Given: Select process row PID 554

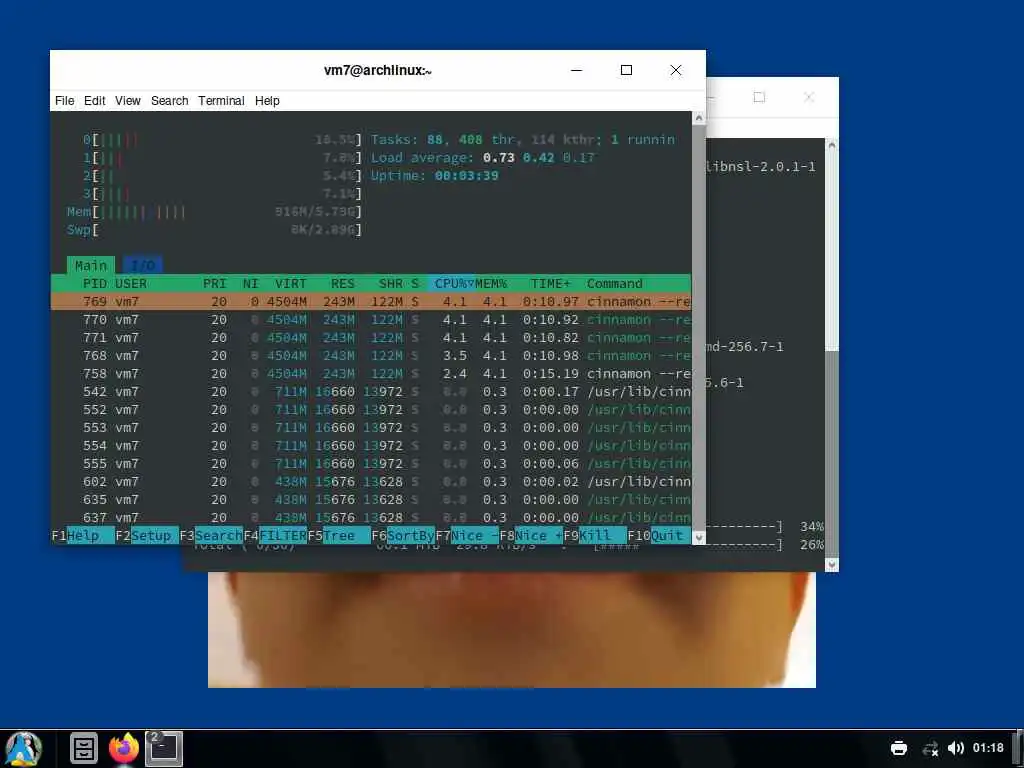Looking at the screenshot, I should pyautogui.click(x=370, y=445).
